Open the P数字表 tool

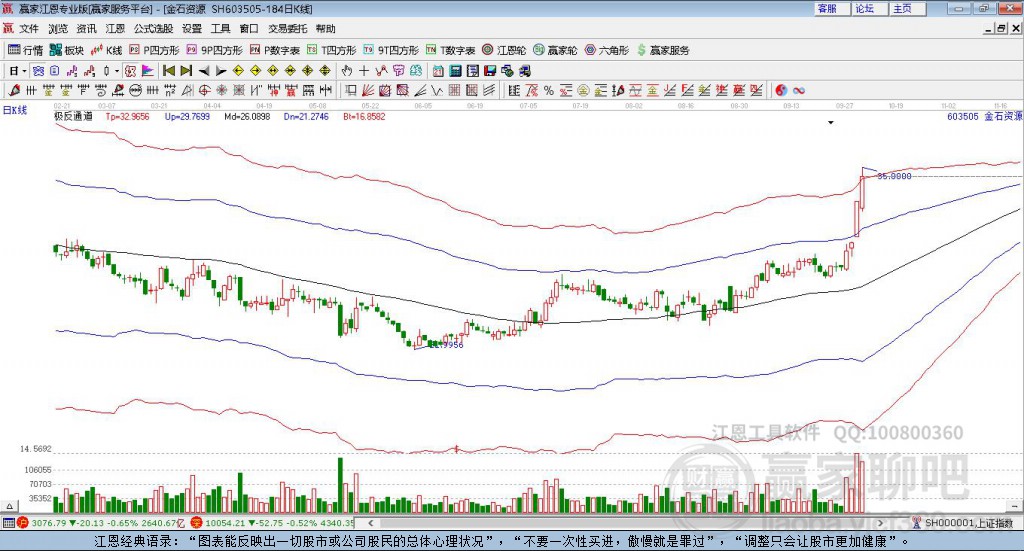point(274,50)
